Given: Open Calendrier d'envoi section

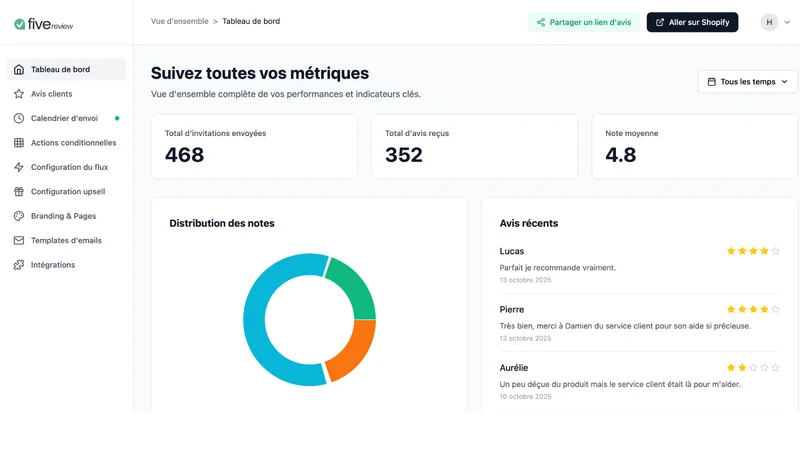Looking at the screenshot, I should (x=66, y=118).
